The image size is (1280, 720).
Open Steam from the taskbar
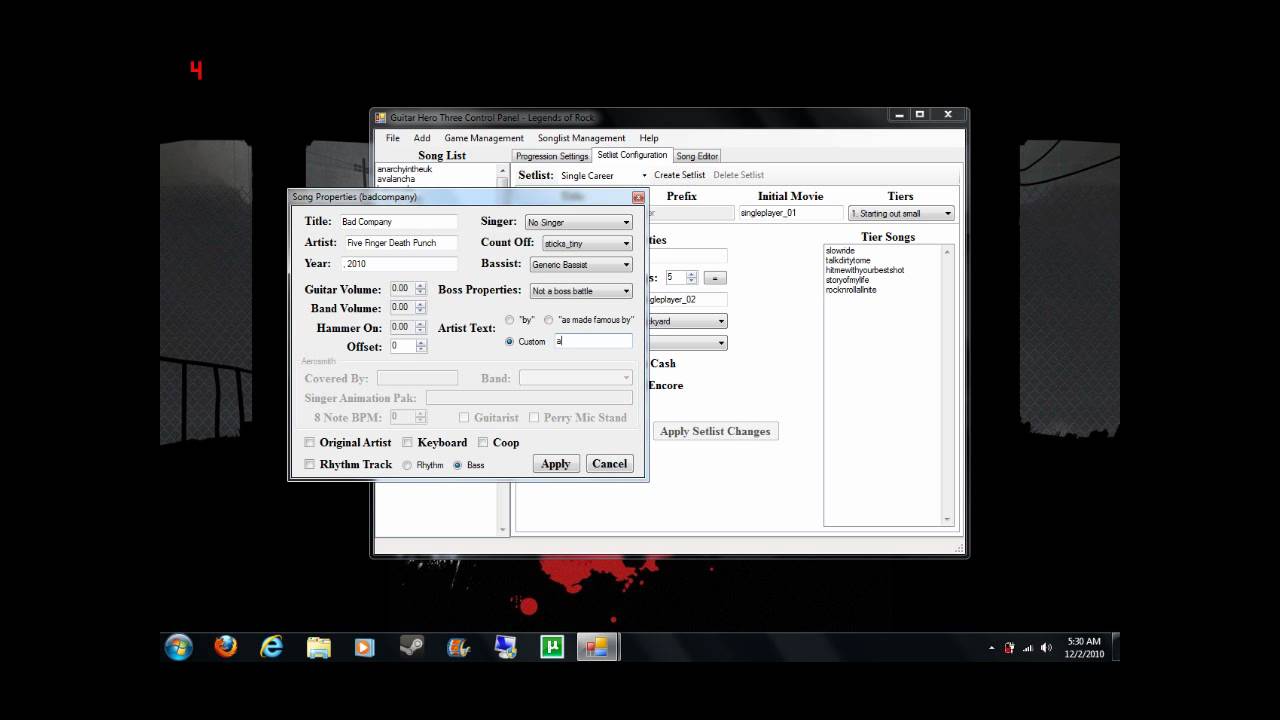[x=410, y=647]
